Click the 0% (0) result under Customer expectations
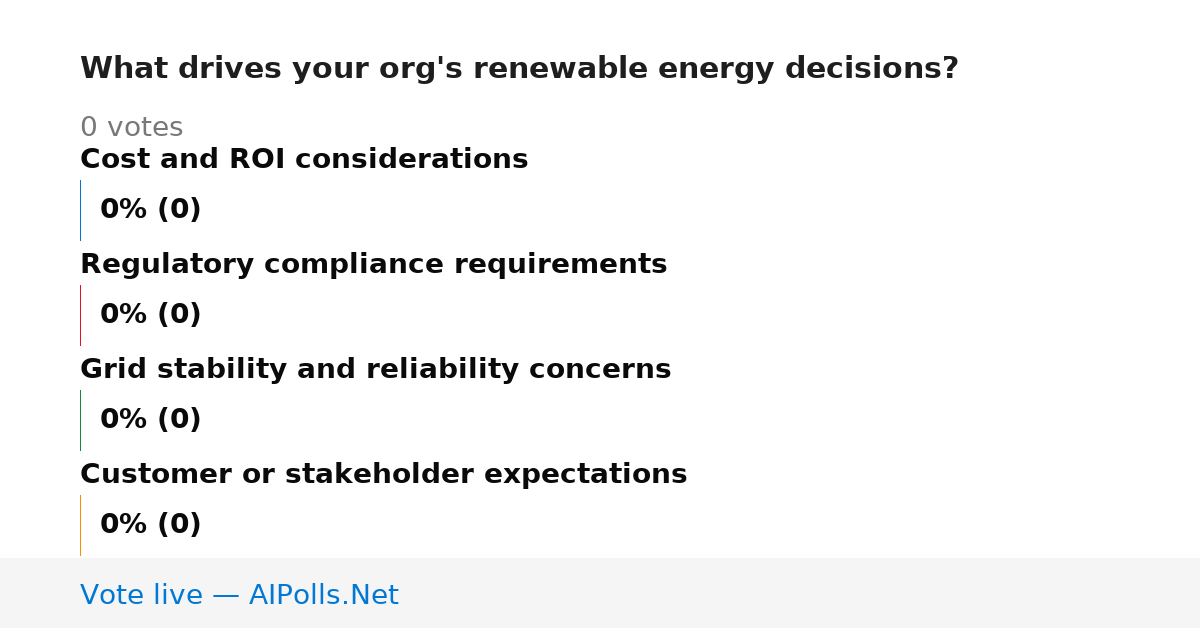This screenshot has width=1200, height=628. tap(150, 525)
